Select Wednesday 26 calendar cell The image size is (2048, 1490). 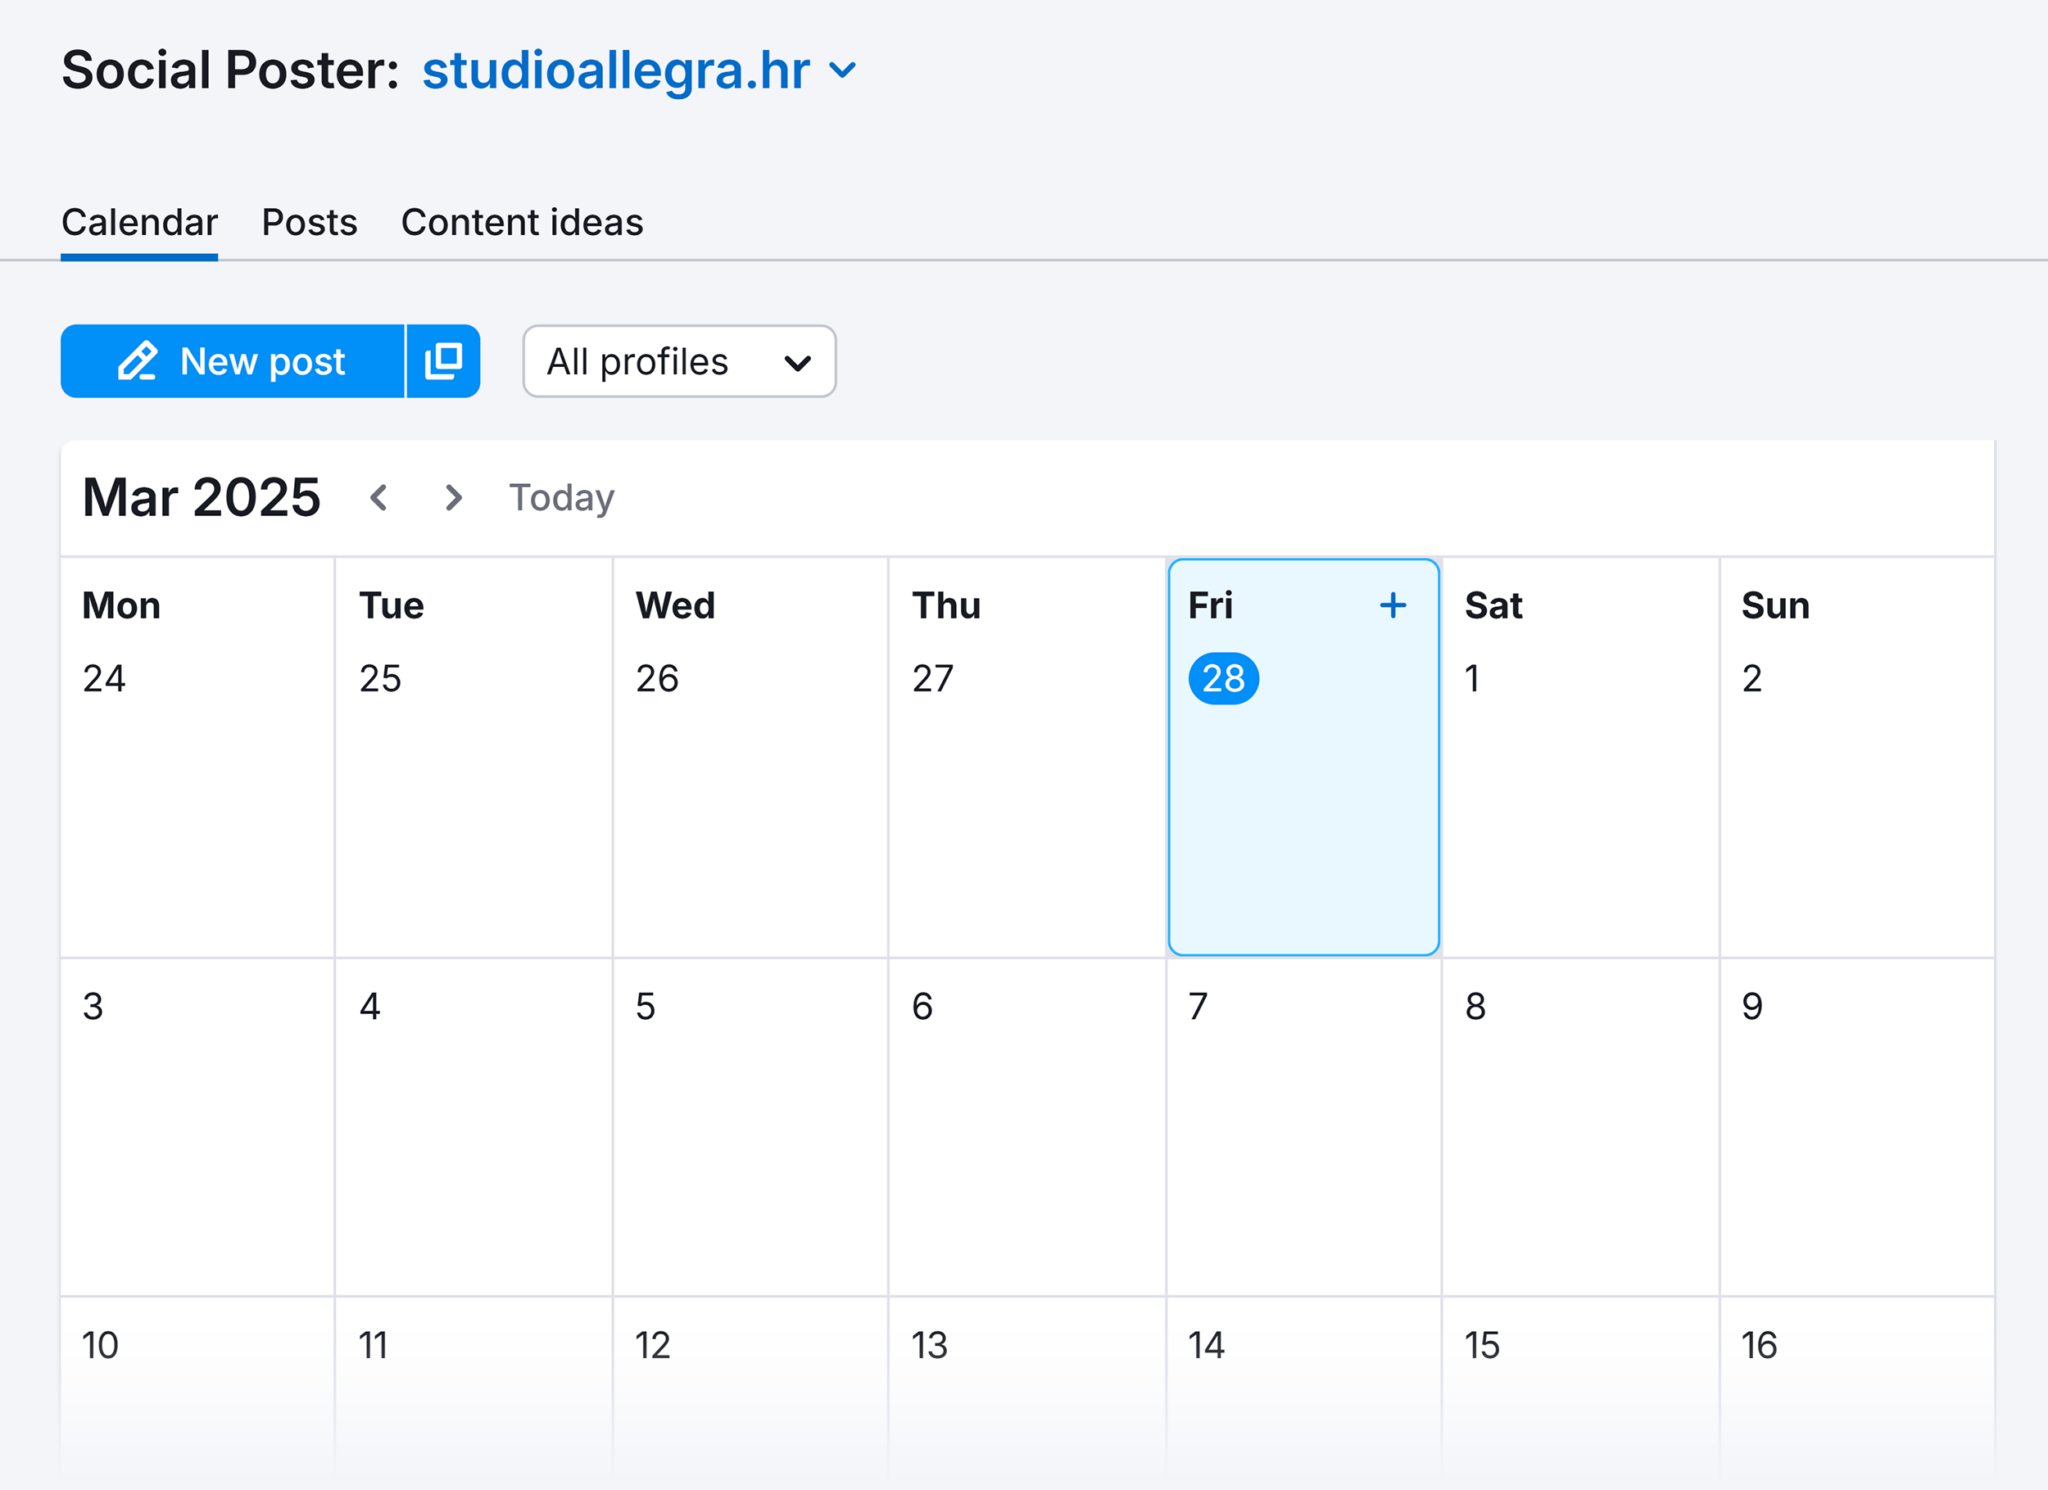[x=750, y=757]
